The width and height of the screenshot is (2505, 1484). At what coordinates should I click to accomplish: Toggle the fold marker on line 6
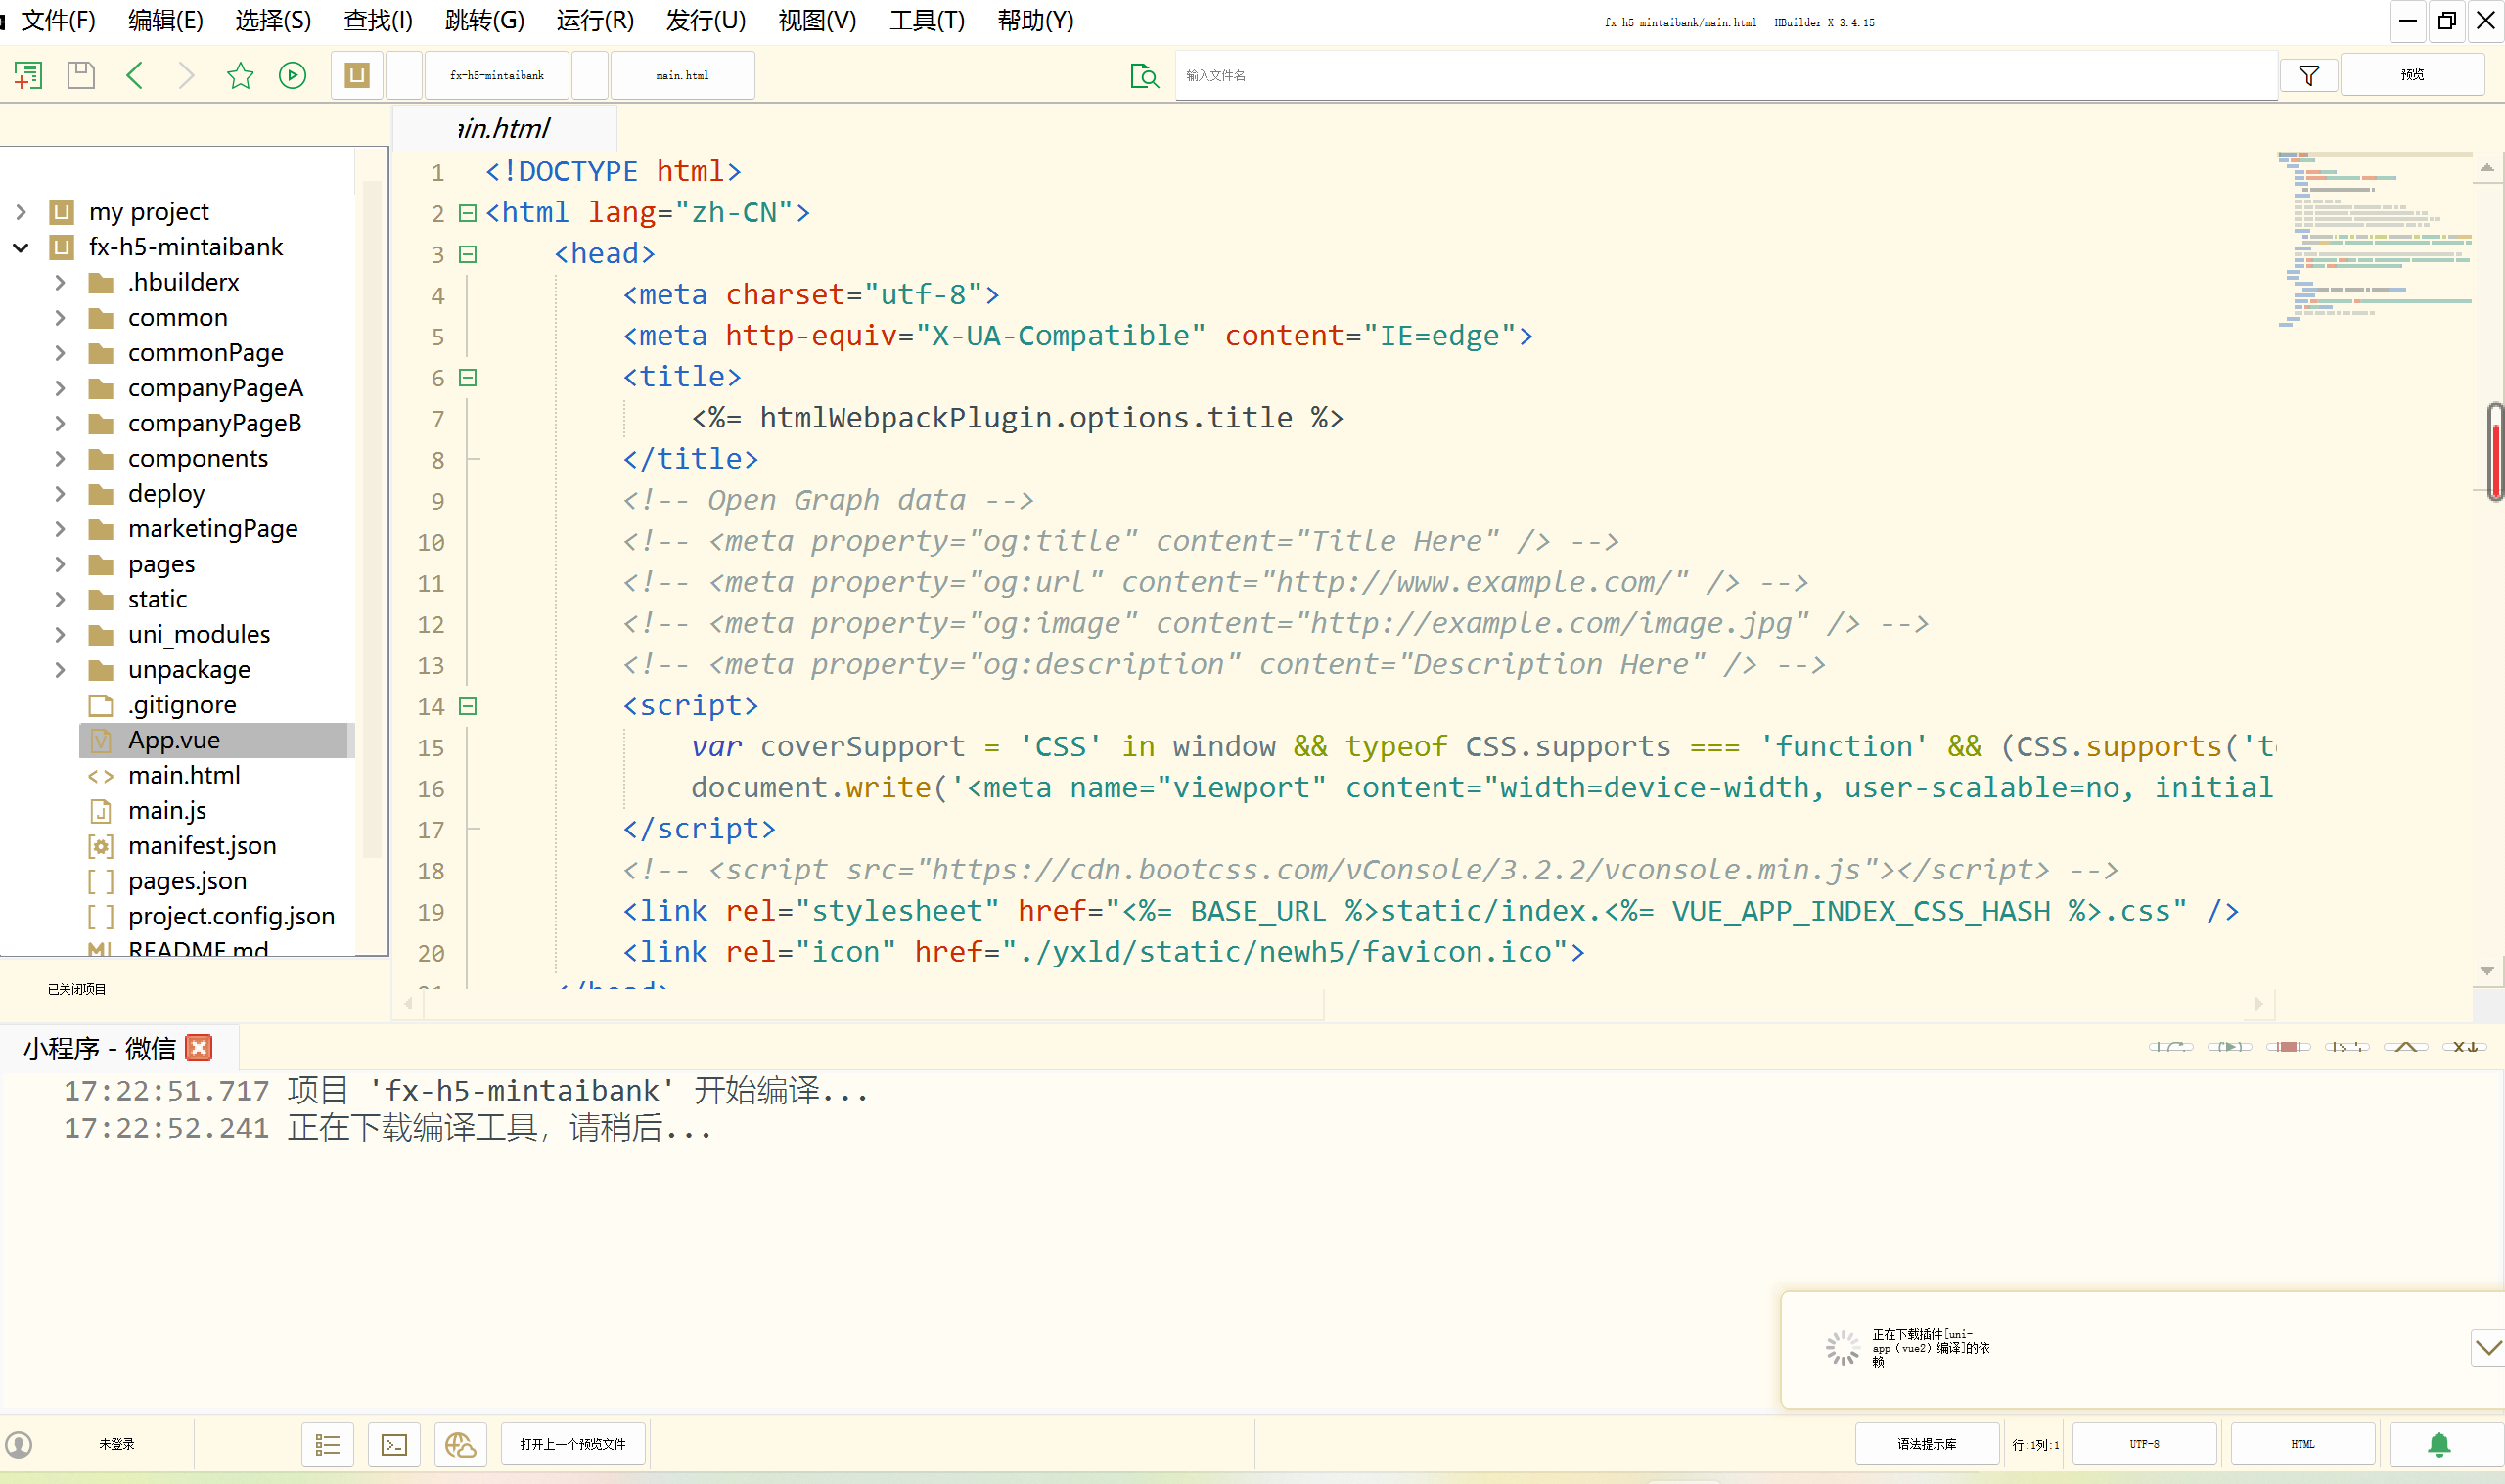(x=467, y=377)
